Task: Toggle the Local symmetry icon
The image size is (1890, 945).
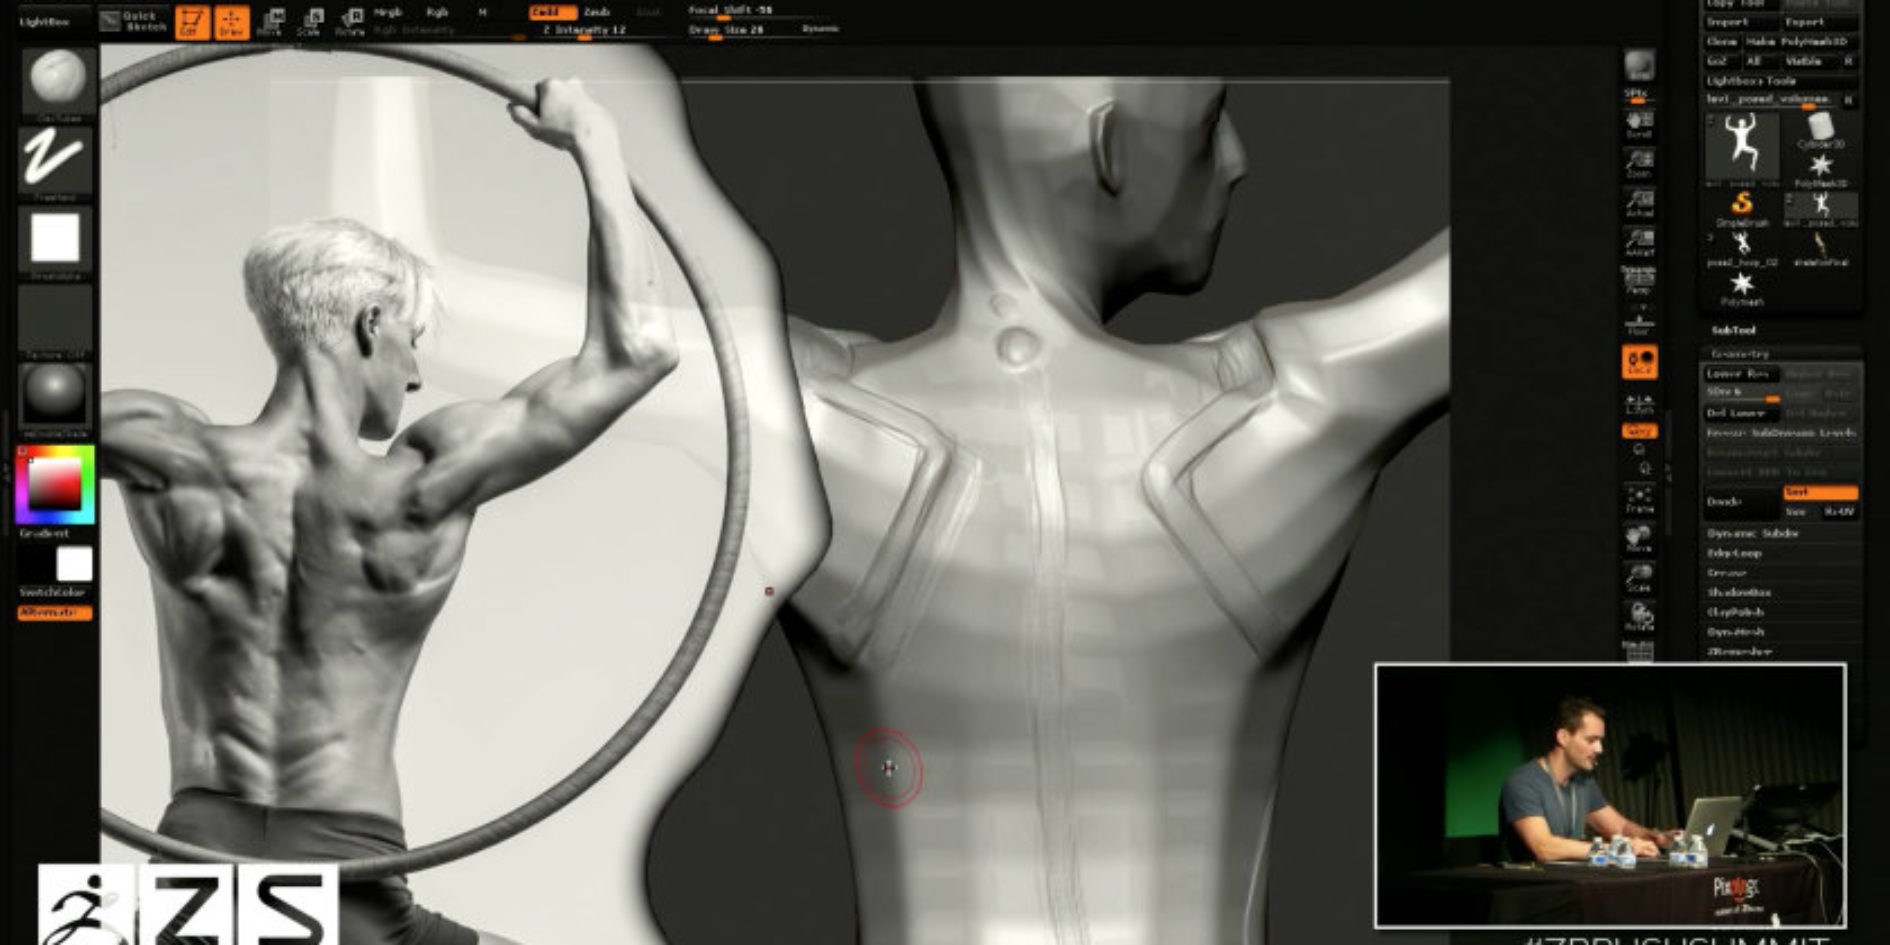Action: tap(1640, 362)
